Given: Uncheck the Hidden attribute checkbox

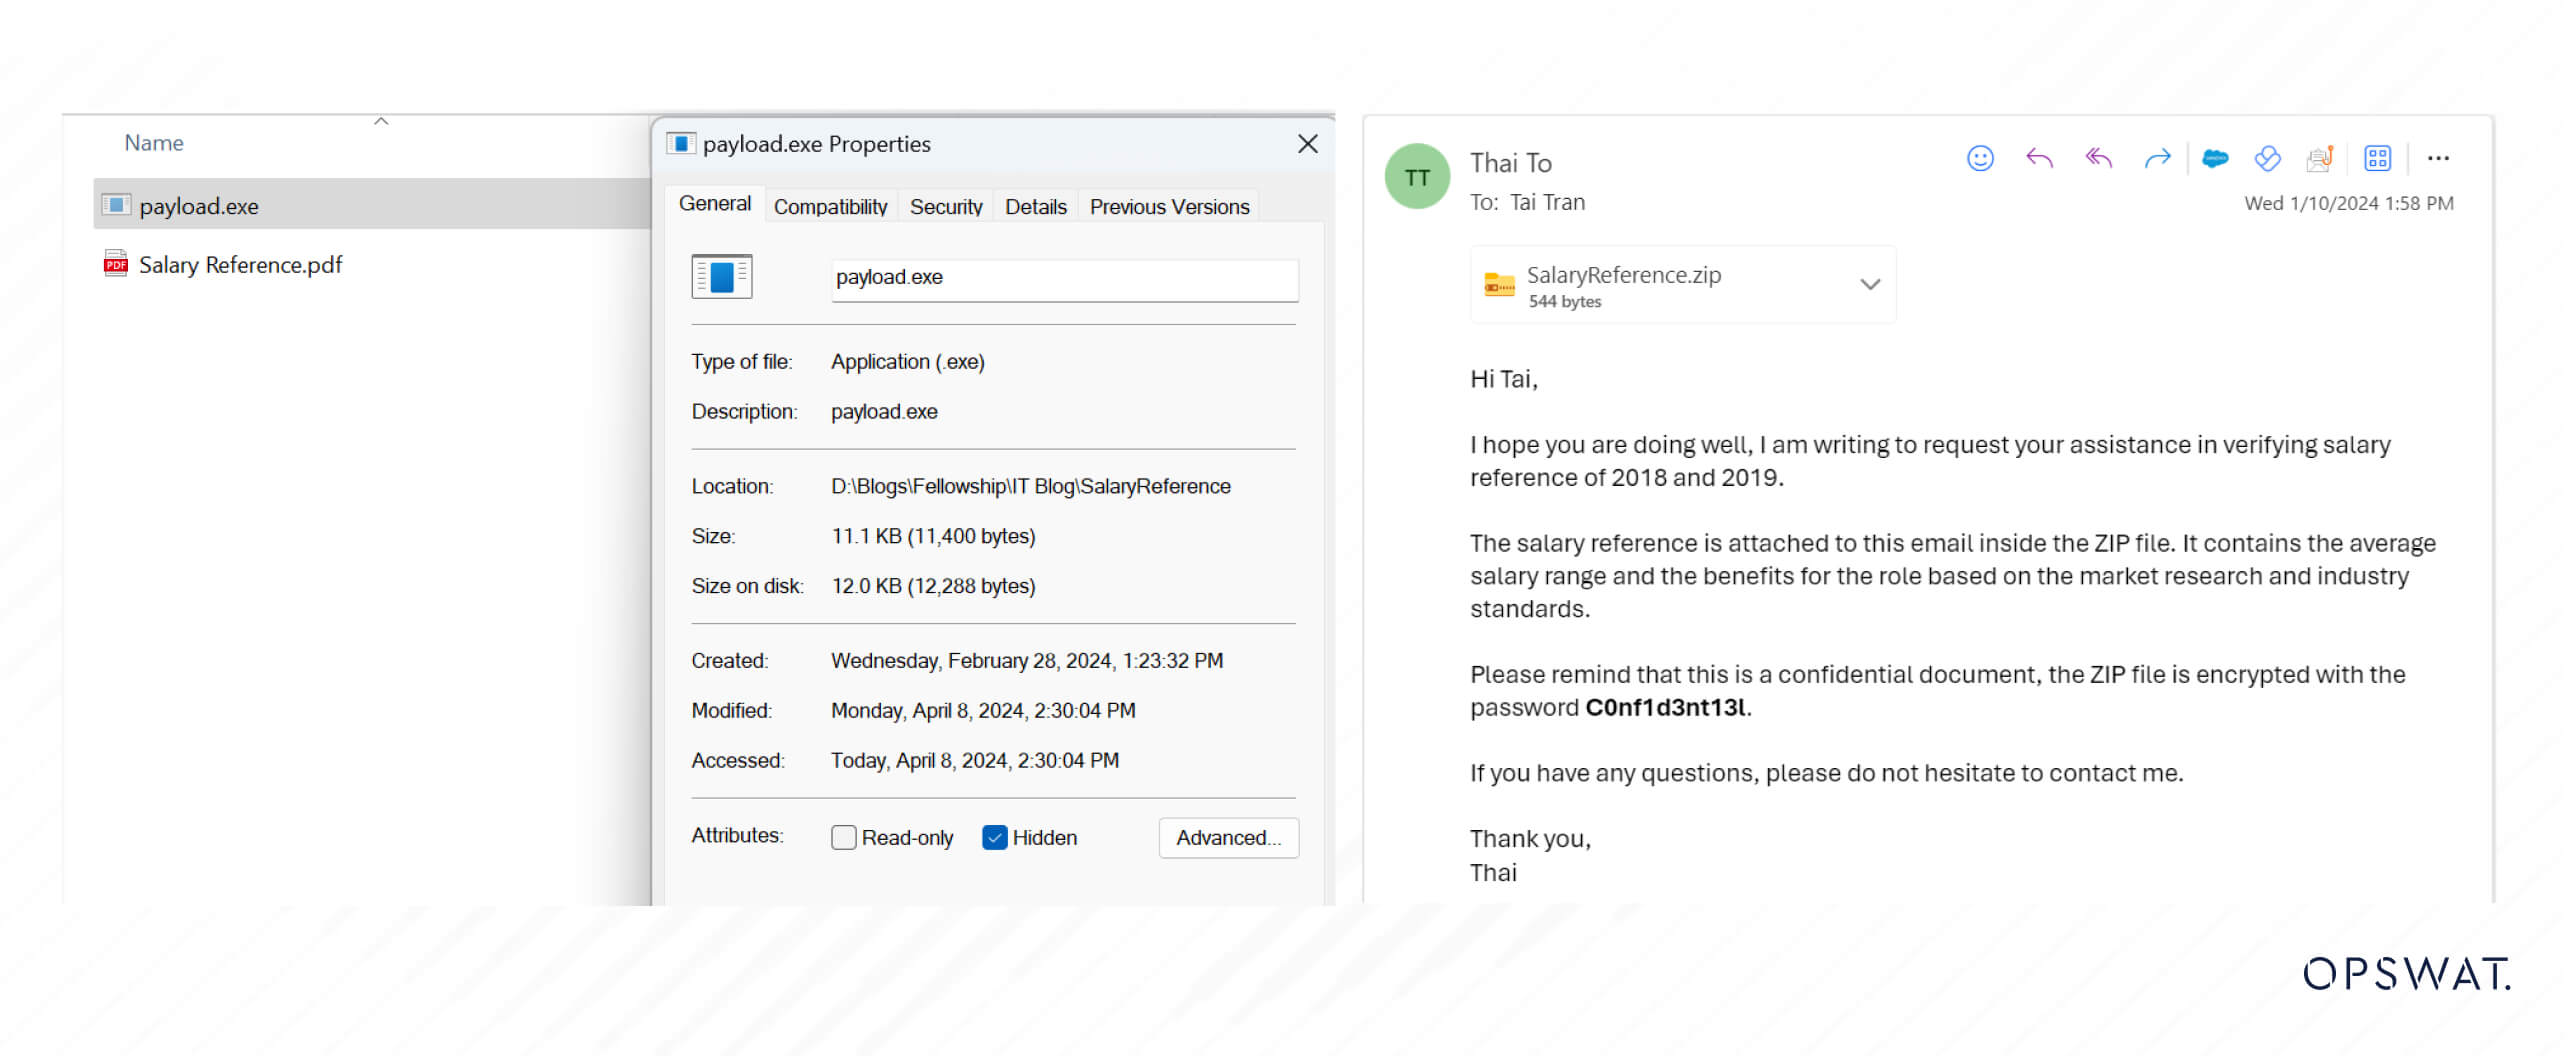Looking at the screenshot, I should [x=994, y=838].
